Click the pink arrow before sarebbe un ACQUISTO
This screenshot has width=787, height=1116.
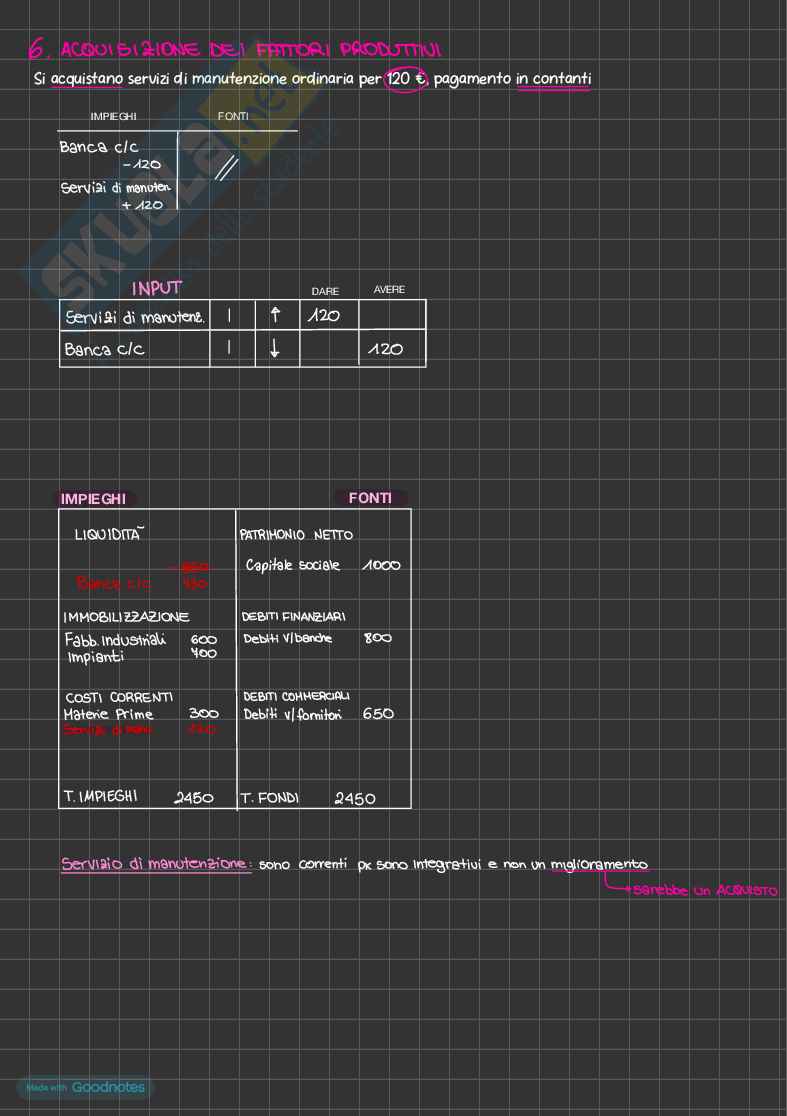point(617,887)
